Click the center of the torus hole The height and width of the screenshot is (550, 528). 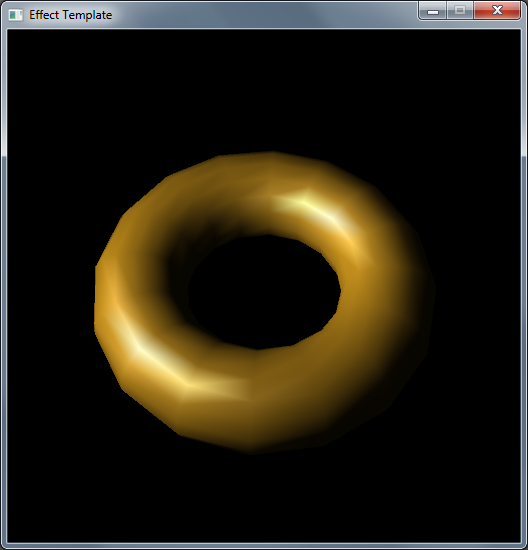(x=264, y=292)
